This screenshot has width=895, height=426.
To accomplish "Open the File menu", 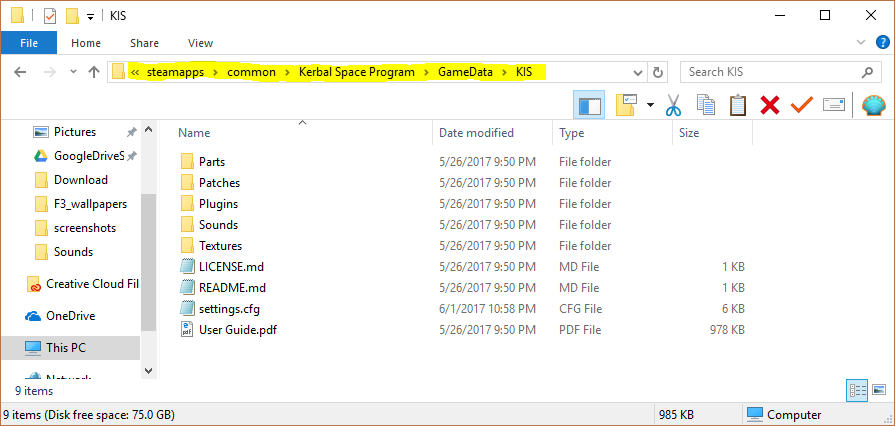I will (x=29, y=43).
